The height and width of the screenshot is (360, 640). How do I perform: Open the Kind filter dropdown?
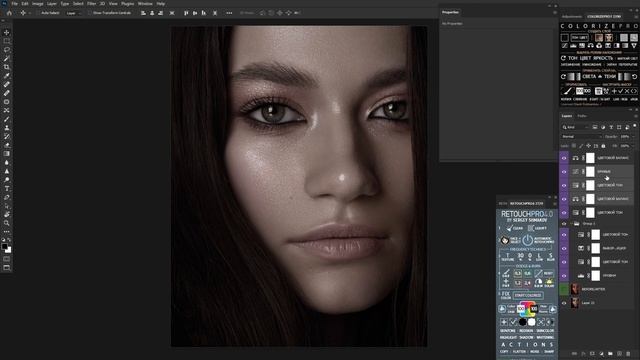[576, 127]
